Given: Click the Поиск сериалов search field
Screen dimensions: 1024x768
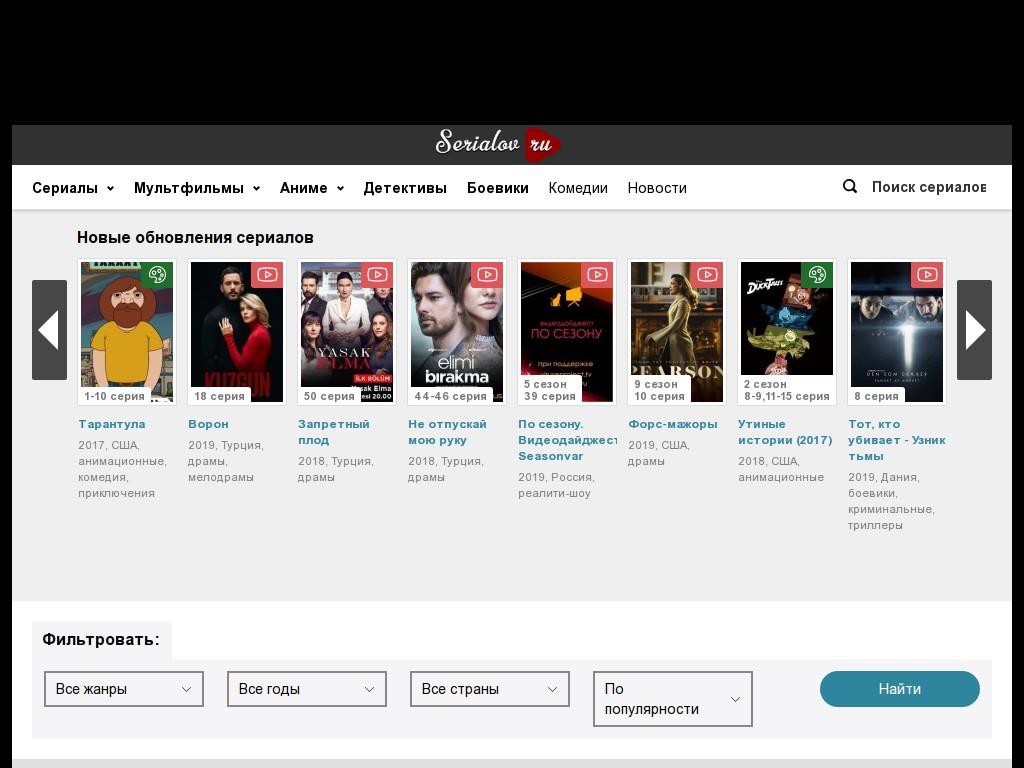Looking at the screenshot, I should pos(929,187).
